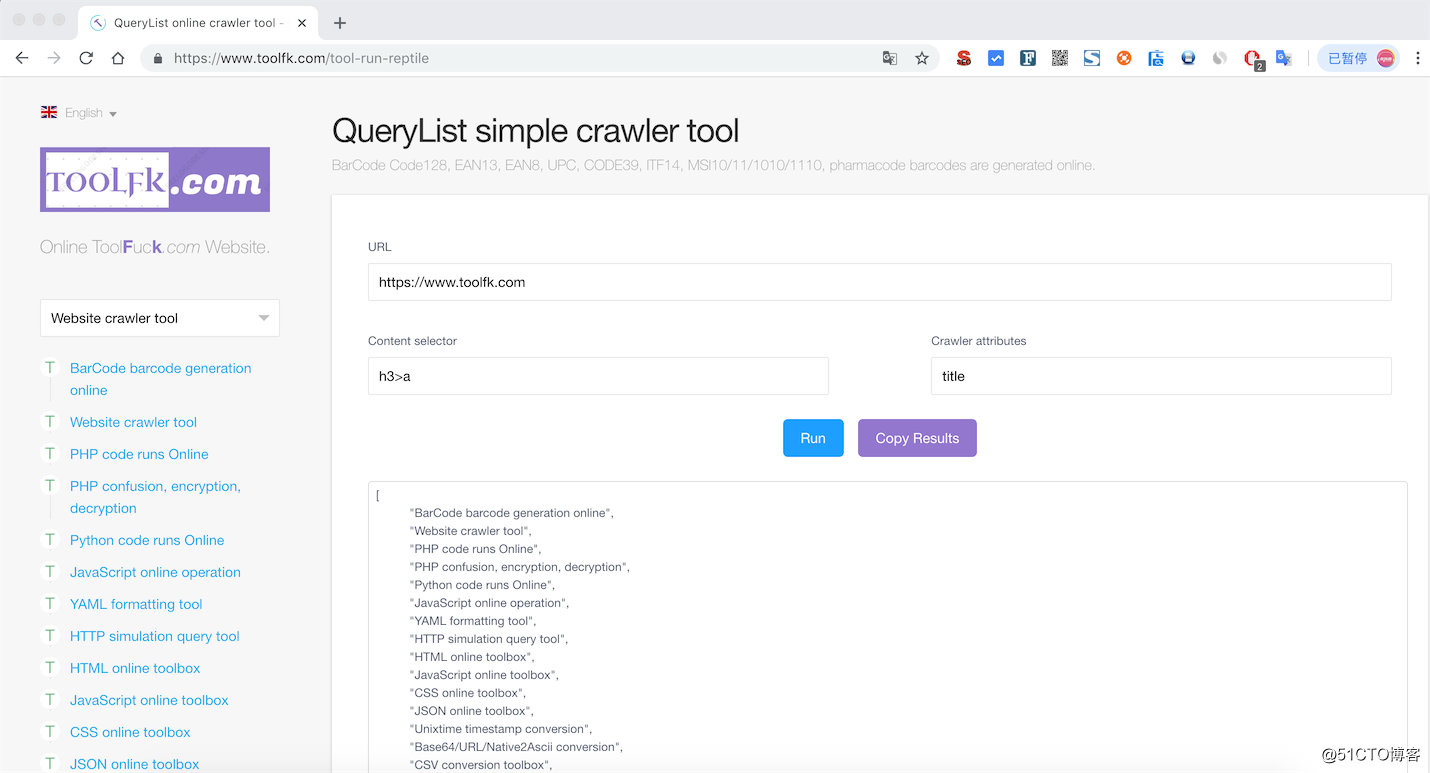Click the TOOLFK.com logo

click(155, 179)
